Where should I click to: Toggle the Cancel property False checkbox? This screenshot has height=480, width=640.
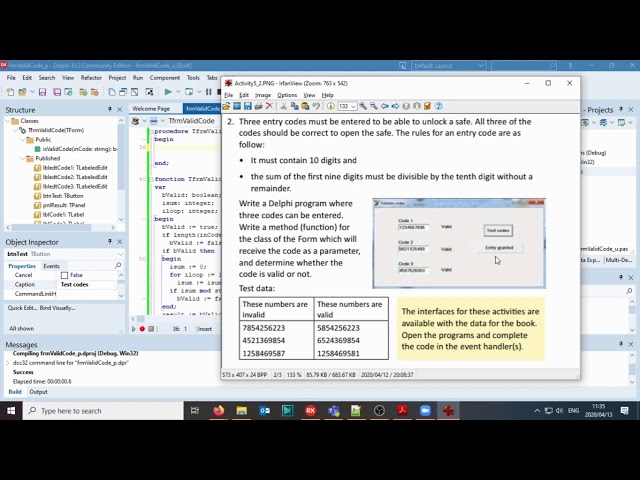tap(64, 276)
